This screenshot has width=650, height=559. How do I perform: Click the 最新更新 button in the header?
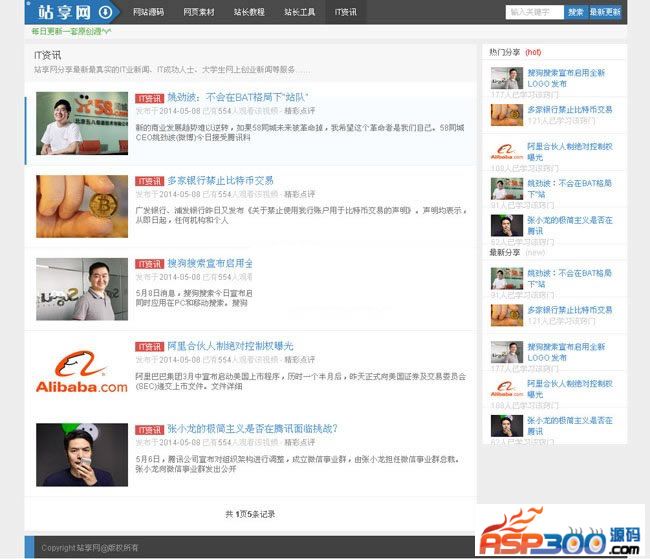click(x=605, y=12)
